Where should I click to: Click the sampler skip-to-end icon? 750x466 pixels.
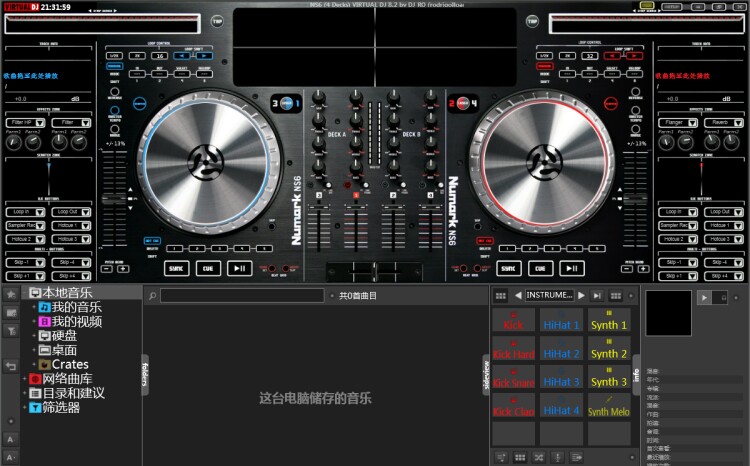(597, 296)
